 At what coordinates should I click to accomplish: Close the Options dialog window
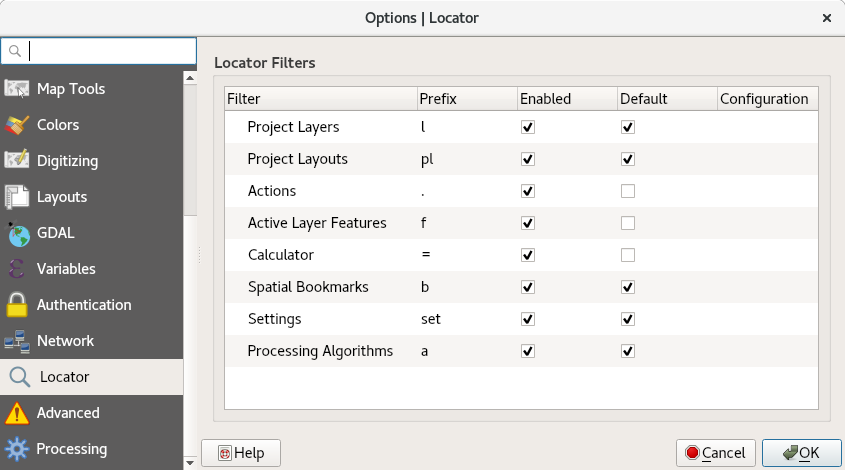pyautogui.click(x=827, y=18)
